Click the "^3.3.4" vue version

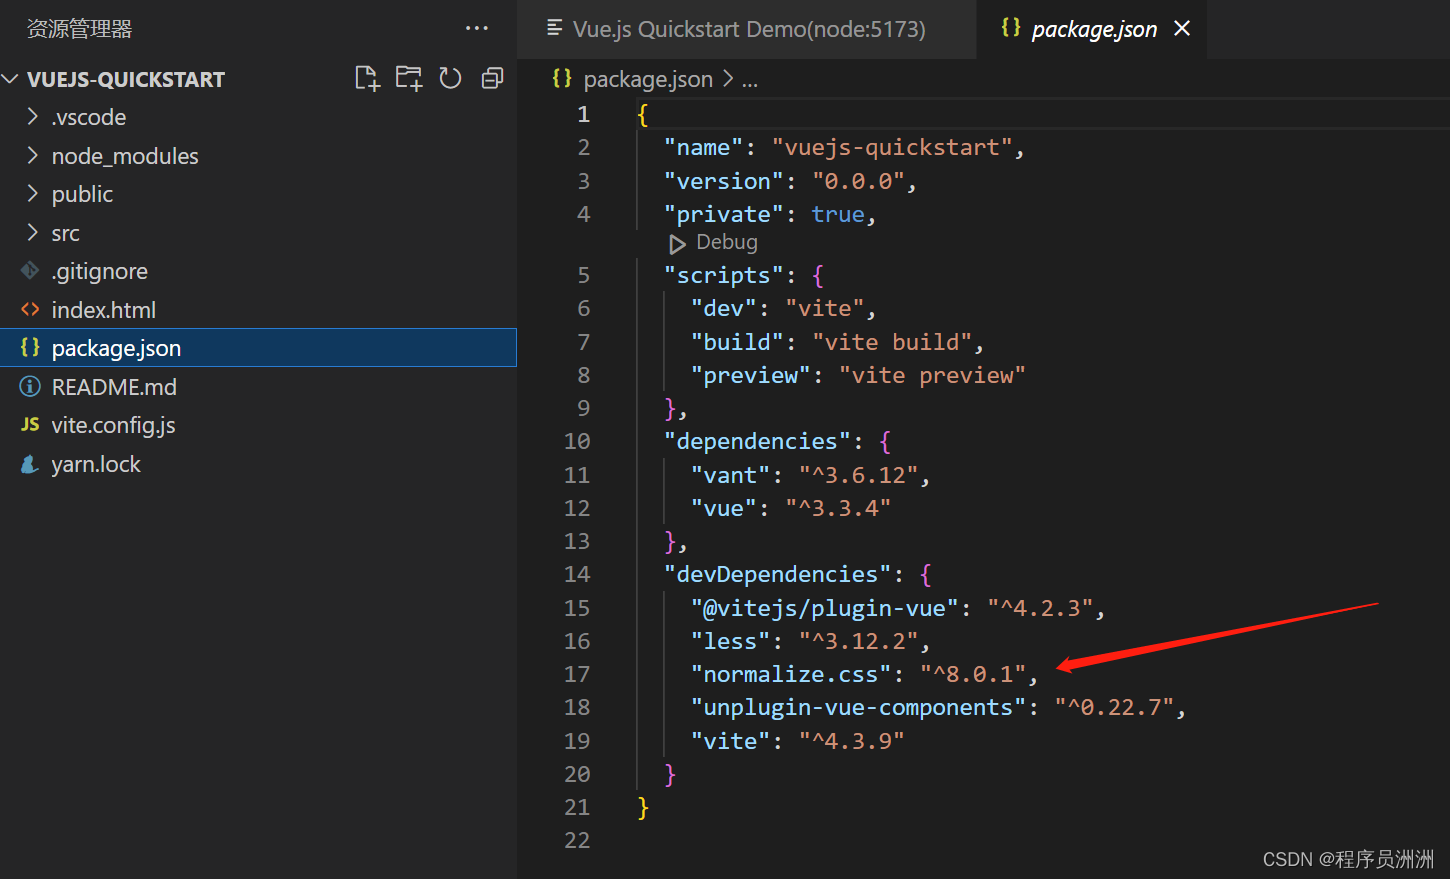point(838,508)
